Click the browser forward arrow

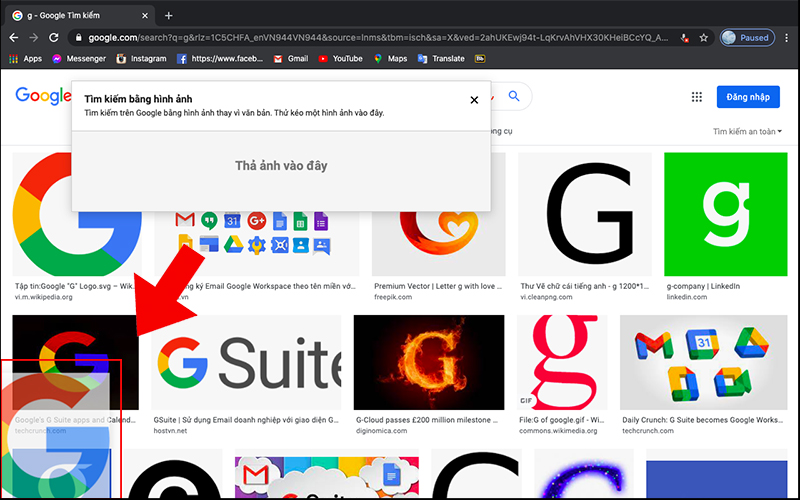pos(34,38)
